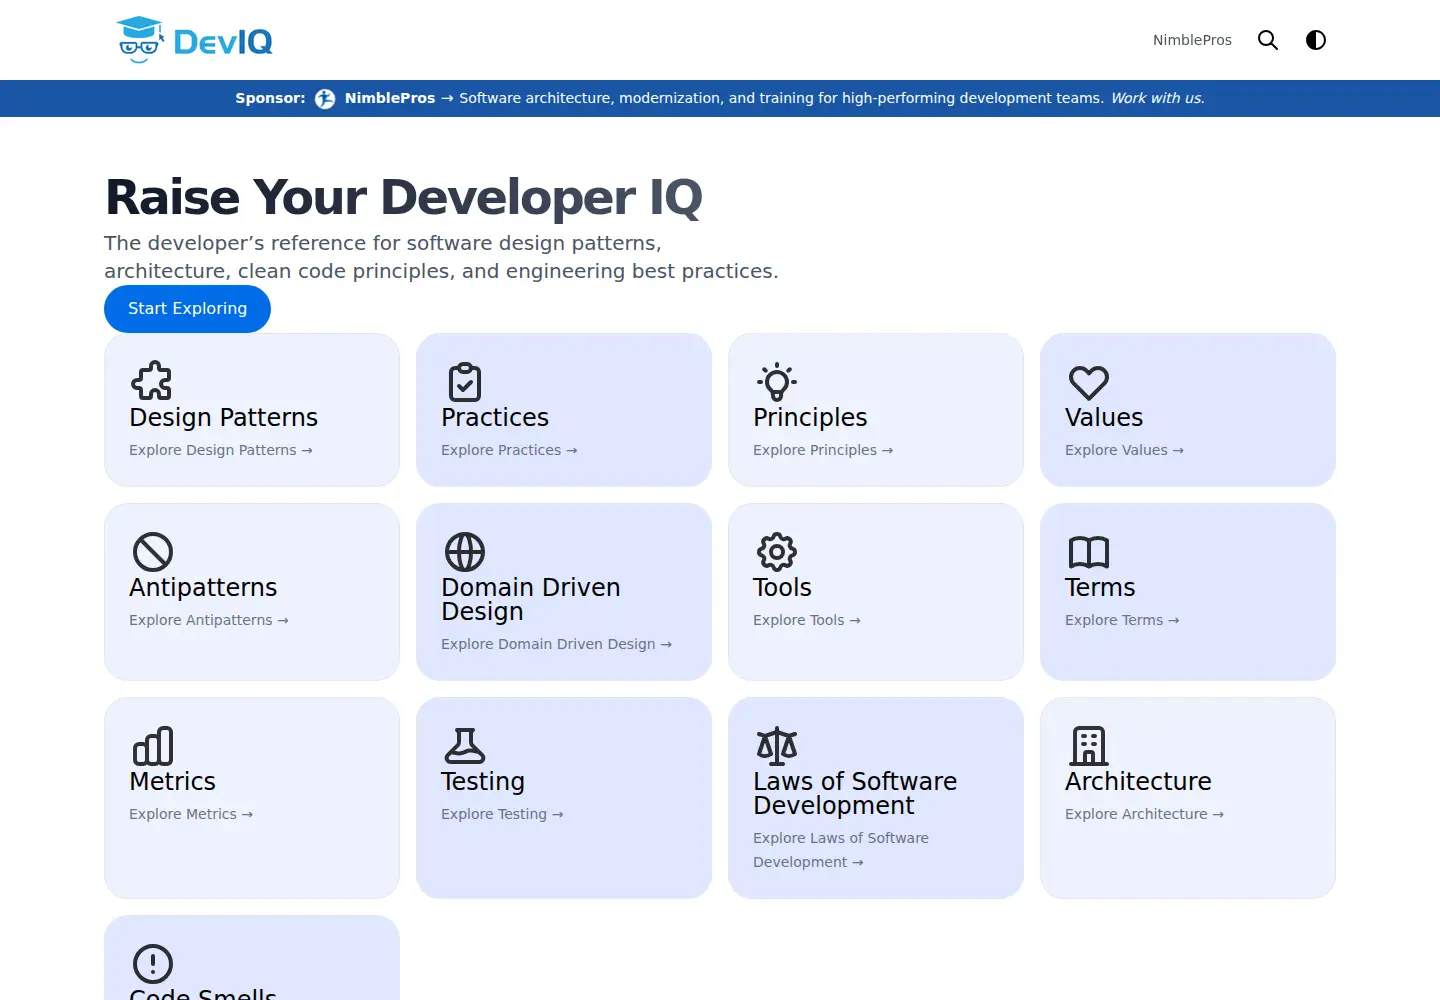Open Explore Practices link

pos(509,450)
